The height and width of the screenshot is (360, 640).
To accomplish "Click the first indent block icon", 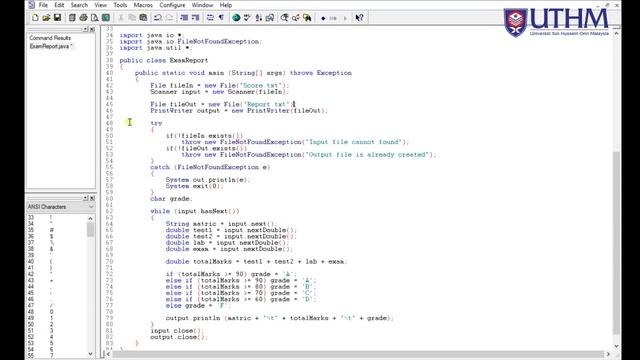I will 184,18.
